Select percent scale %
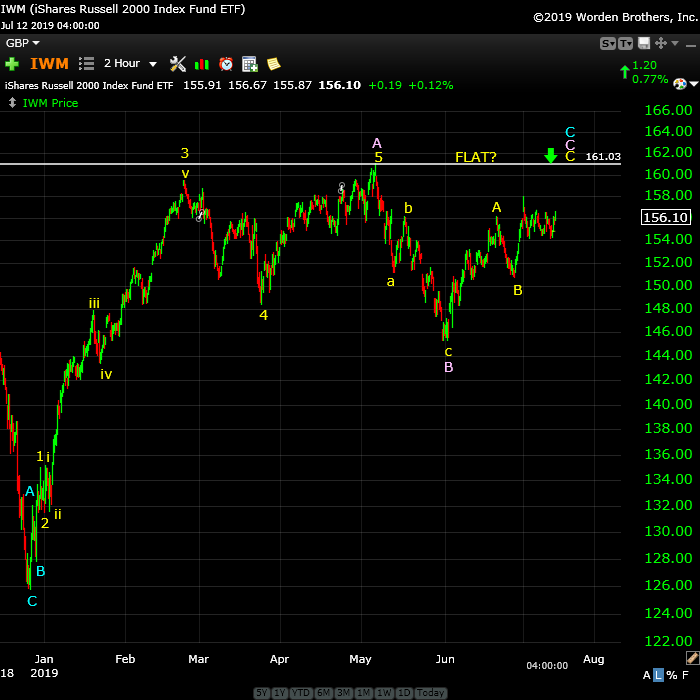The height and width of the screenshot is (700, 700). (x=671, y=675)
